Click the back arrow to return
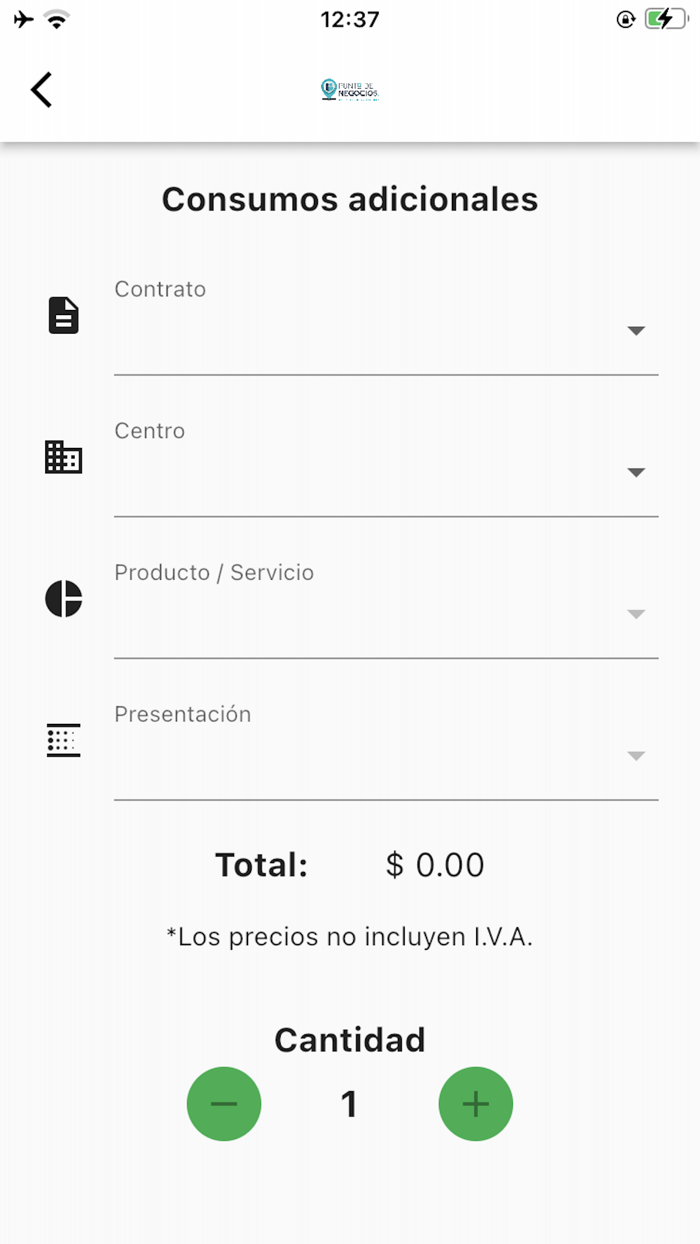 tap(40, 89)
